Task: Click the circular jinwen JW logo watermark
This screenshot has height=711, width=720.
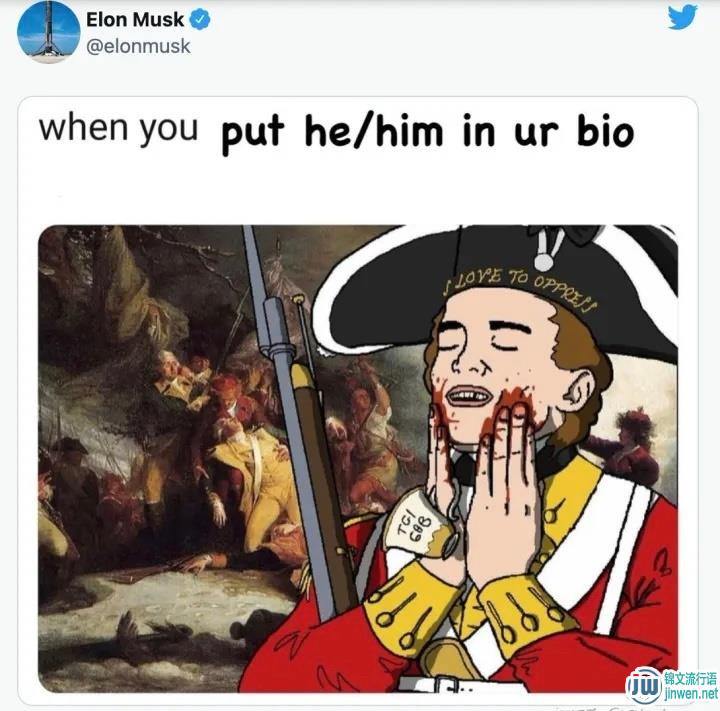Action: tap(645, 687)
